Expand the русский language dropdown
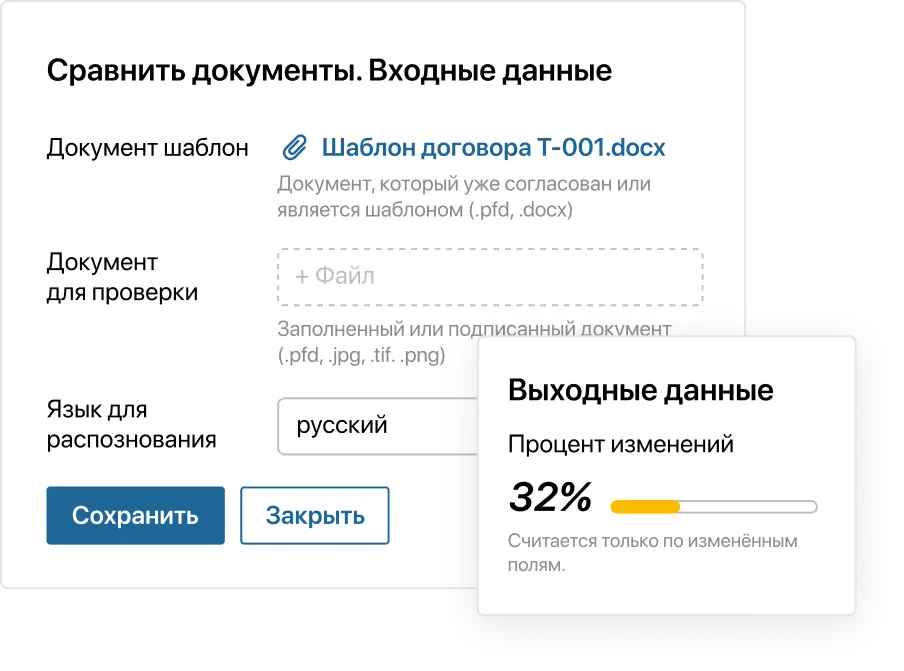Viewport: 904px width, 671px height. coord(380,426)
